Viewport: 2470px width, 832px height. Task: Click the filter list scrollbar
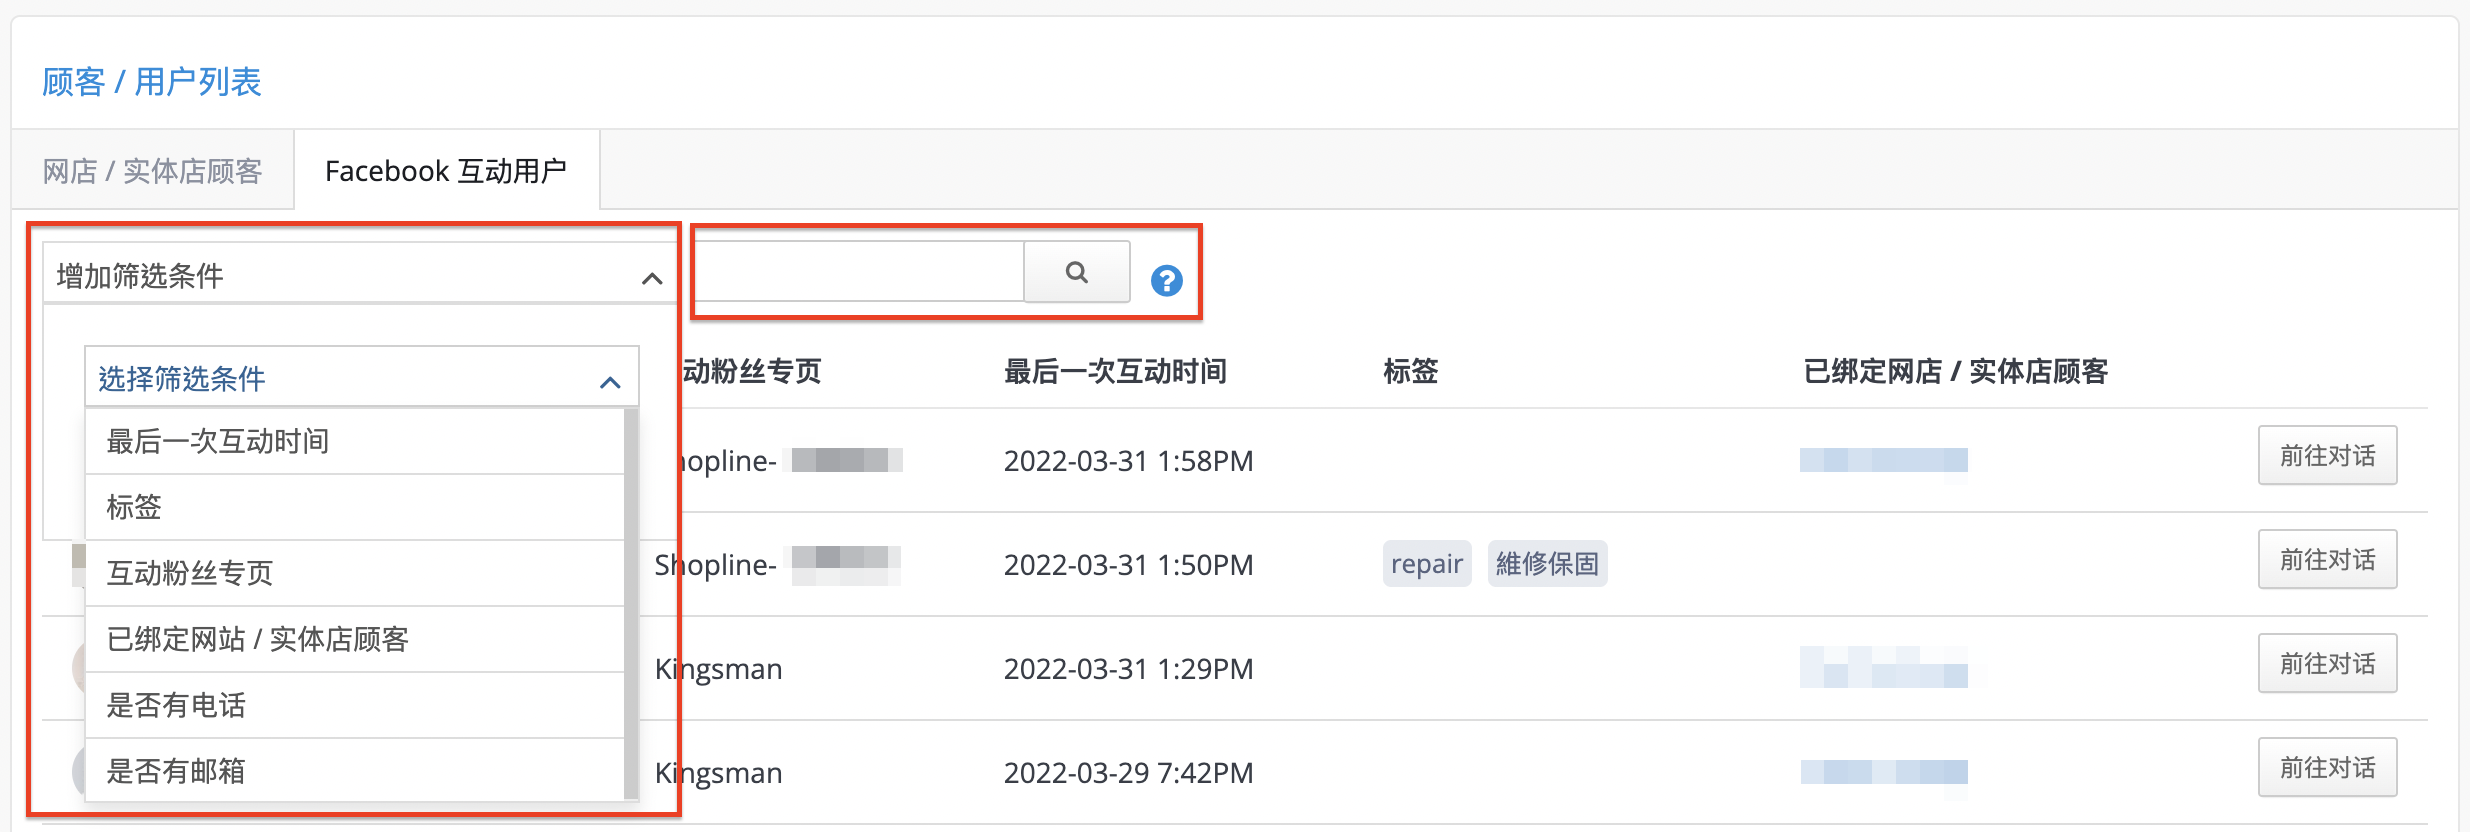pyautogui.click(x=631, y=604)
